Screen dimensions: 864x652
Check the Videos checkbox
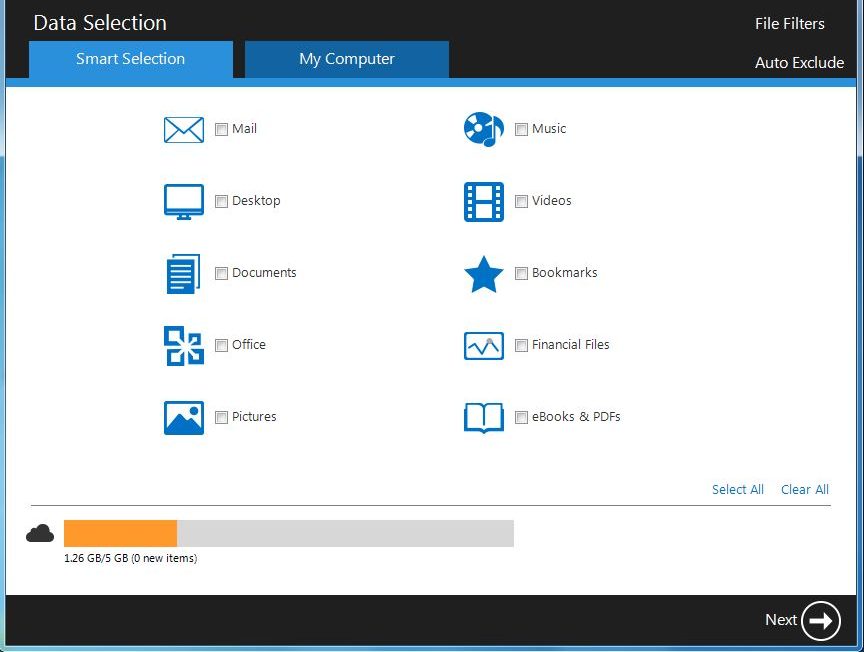click(x=521, y=201)
